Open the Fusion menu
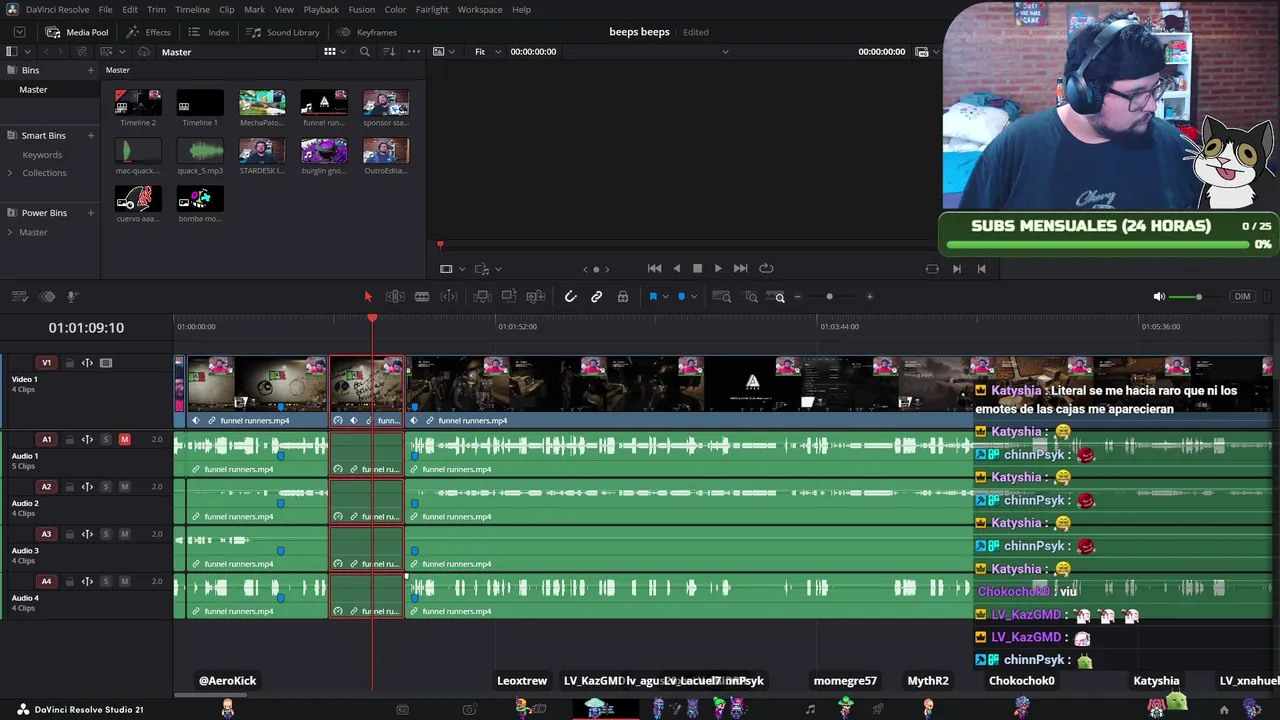Screen dimensions: 1280x720 click(362, 9)
